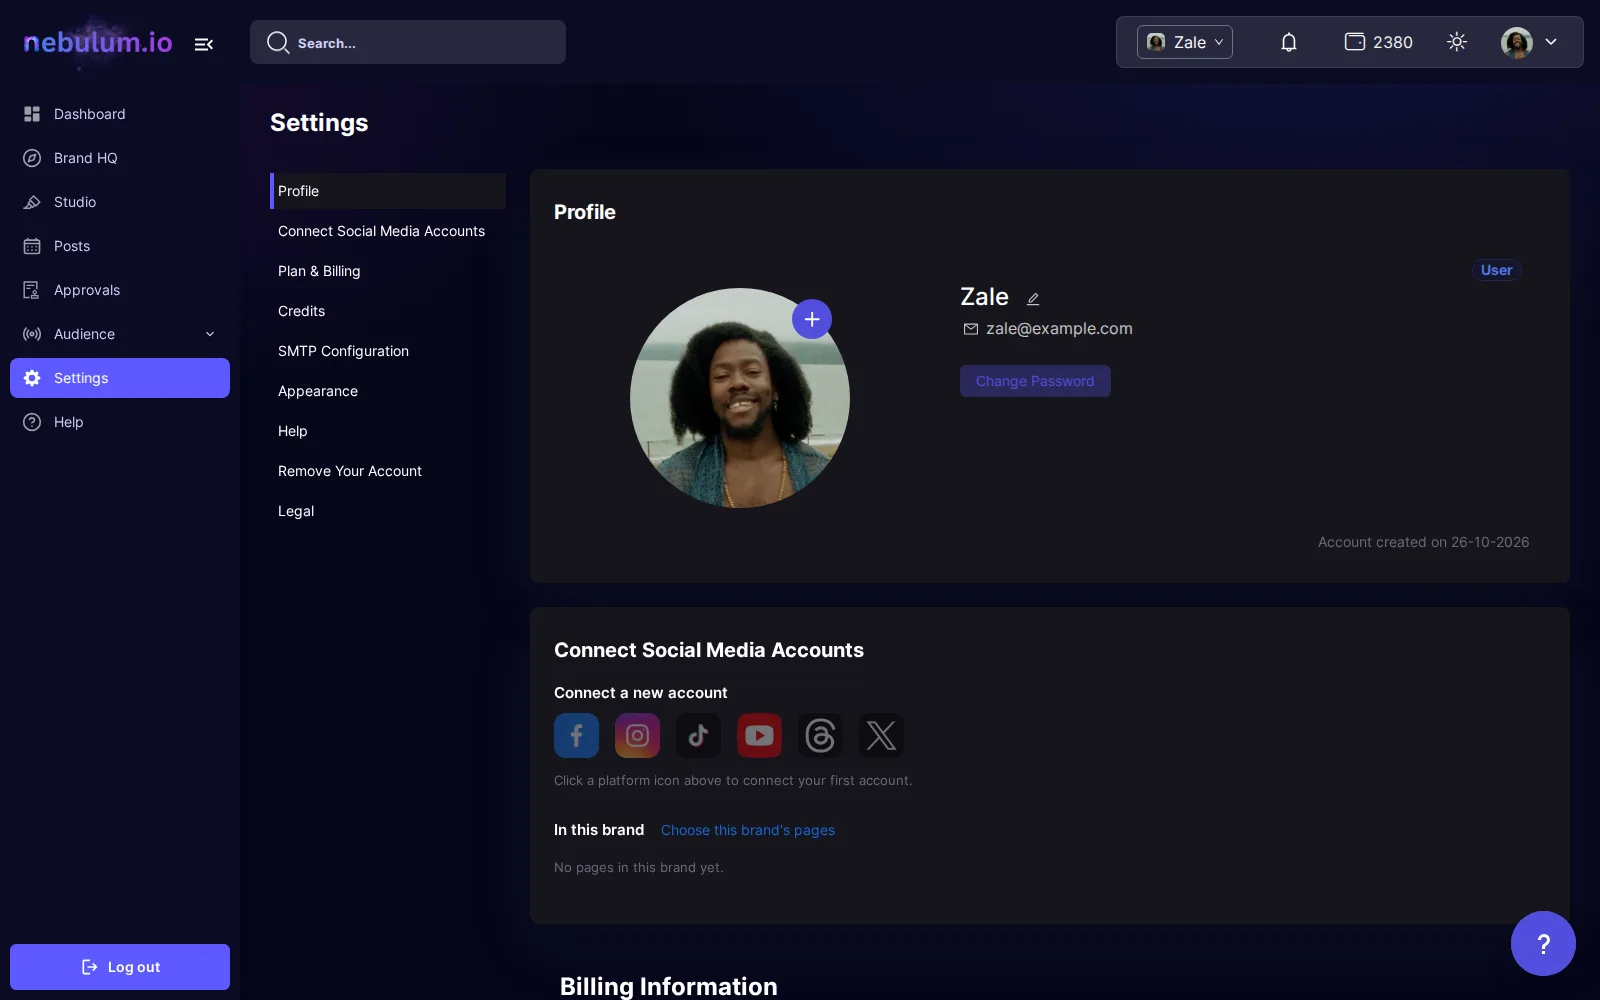Upload new profile photo plus button
1600x1000 pixels.
click(812, 319)
